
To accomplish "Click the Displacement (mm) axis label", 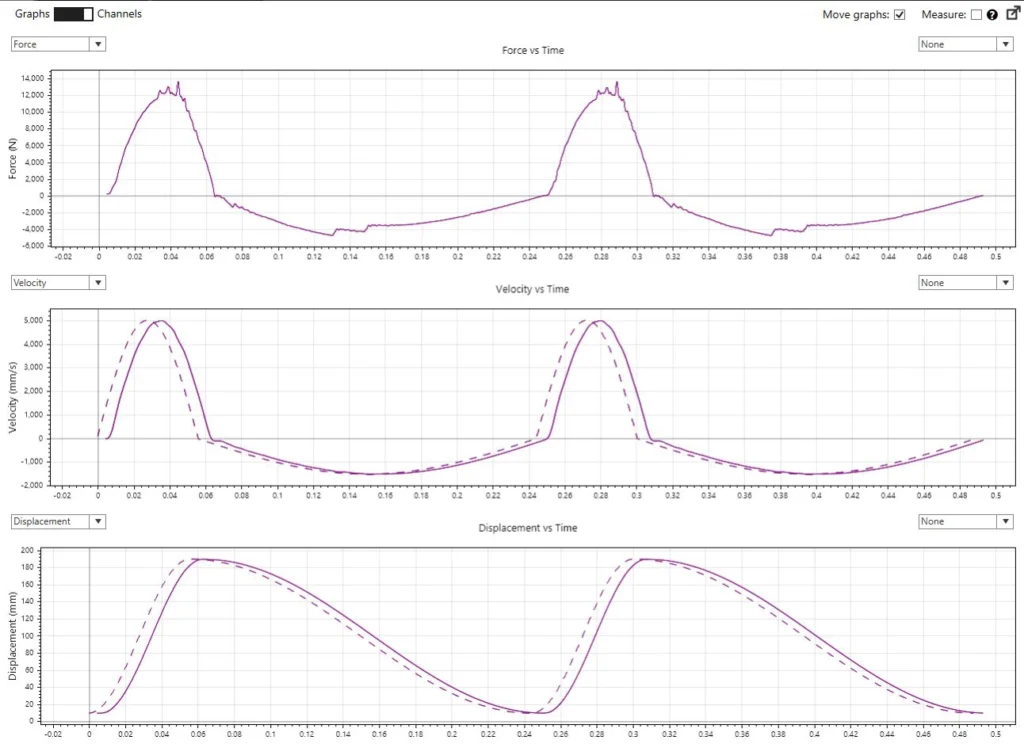I will pyautogui.click(x=12, y=636).
